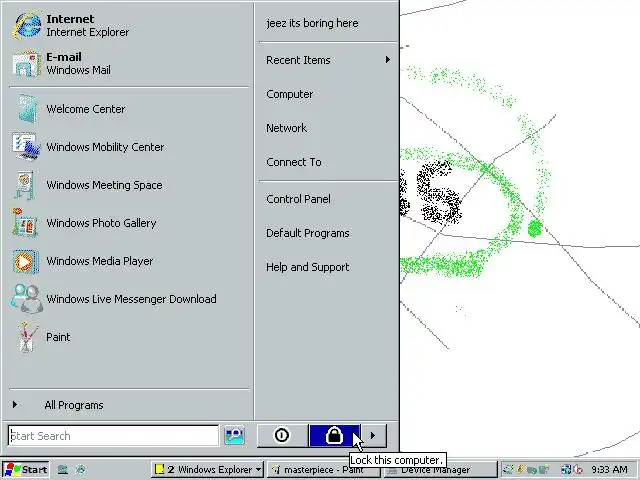Click the leftmost system tray icon
The image size is (640, 480).
click(509, 469)
